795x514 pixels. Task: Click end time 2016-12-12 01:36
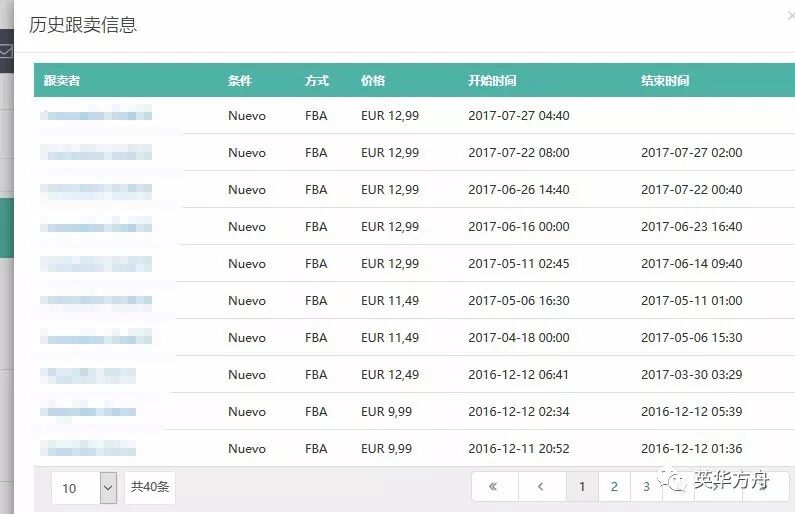692,449
